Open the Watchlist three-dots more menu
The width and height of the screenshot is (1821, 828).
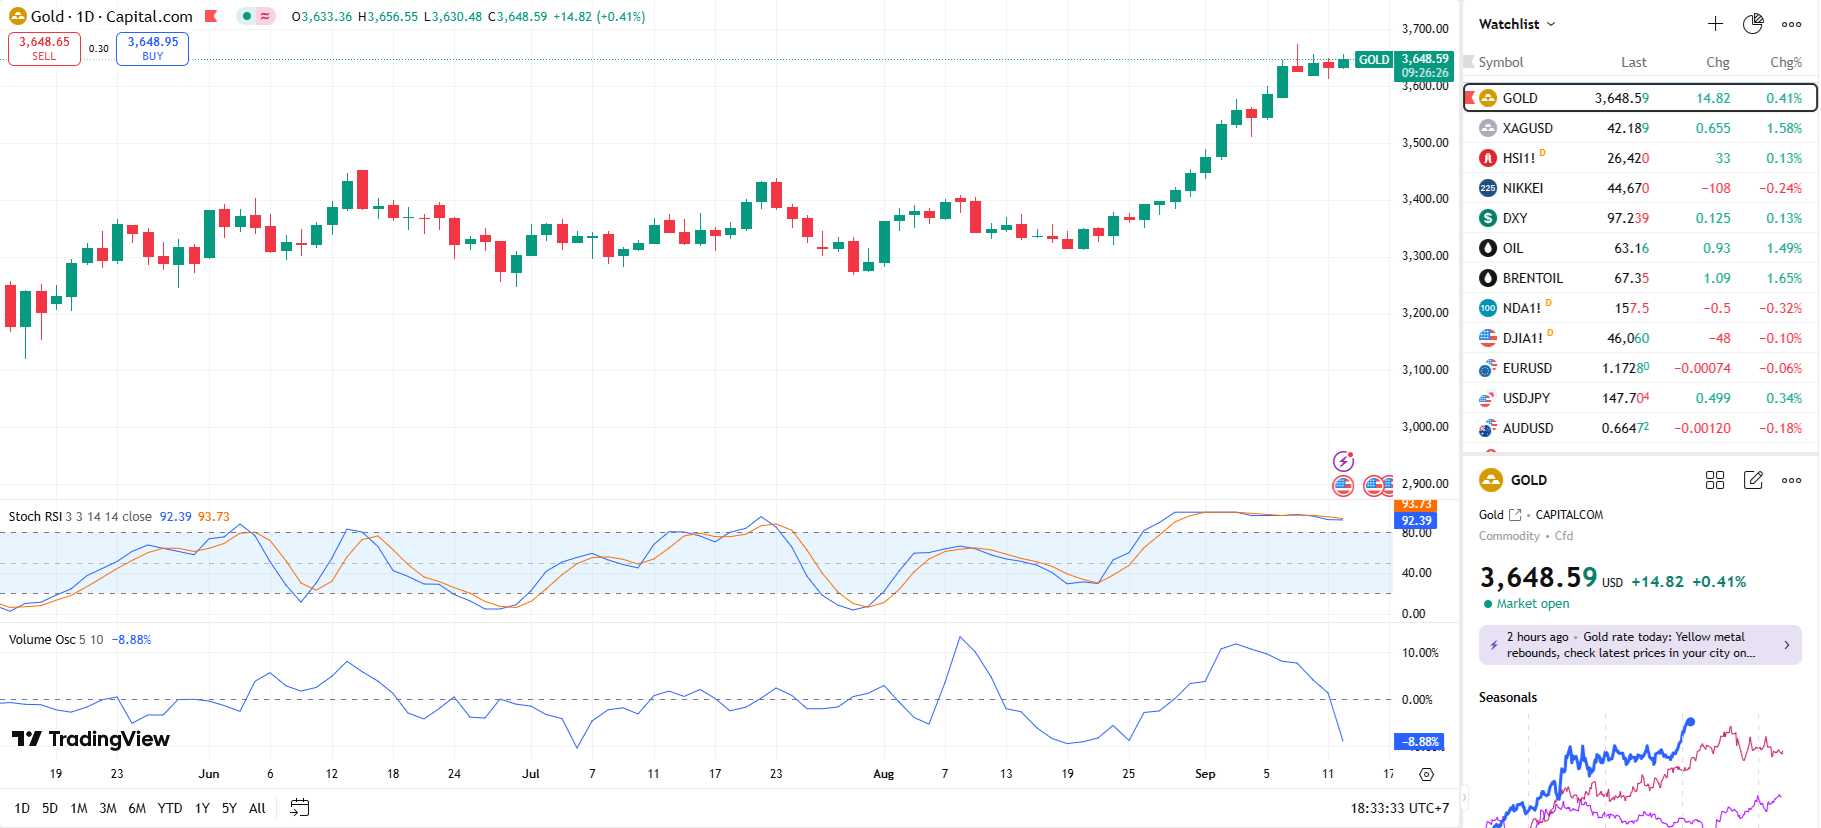coord(1791,24)
